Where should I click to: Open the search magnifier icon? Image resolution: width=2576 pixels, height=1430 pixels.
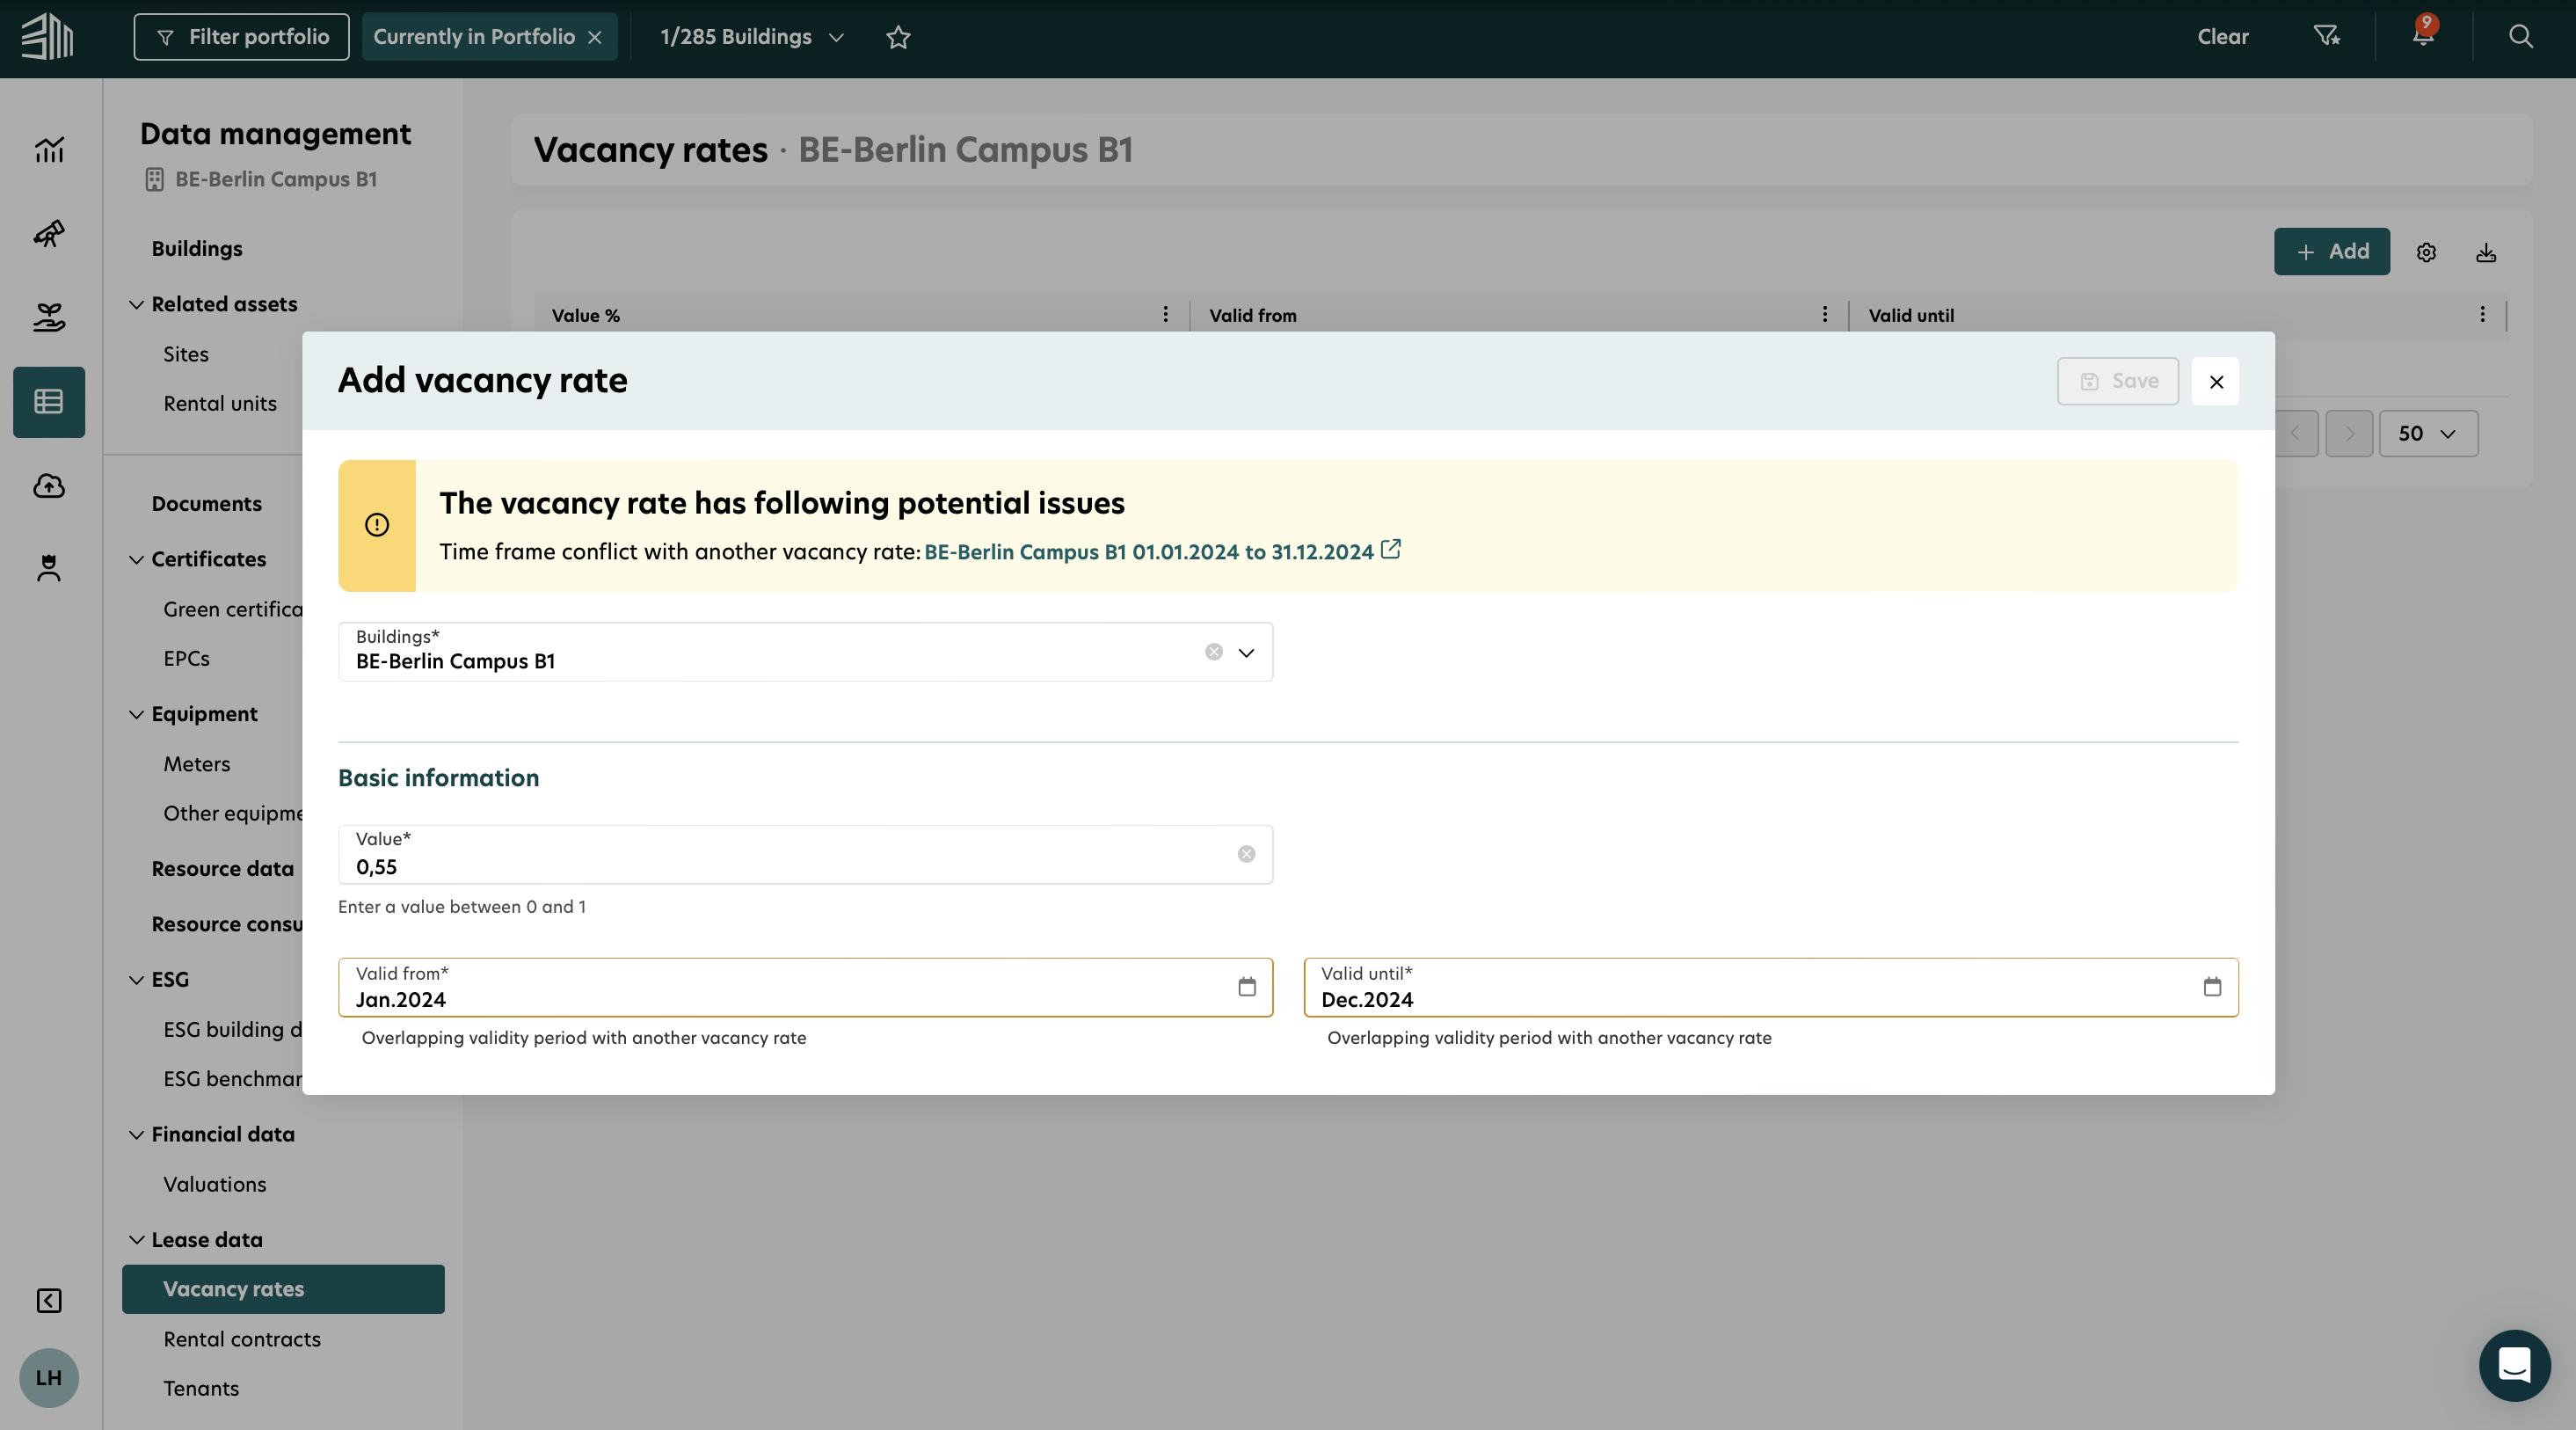[2520, 36]
